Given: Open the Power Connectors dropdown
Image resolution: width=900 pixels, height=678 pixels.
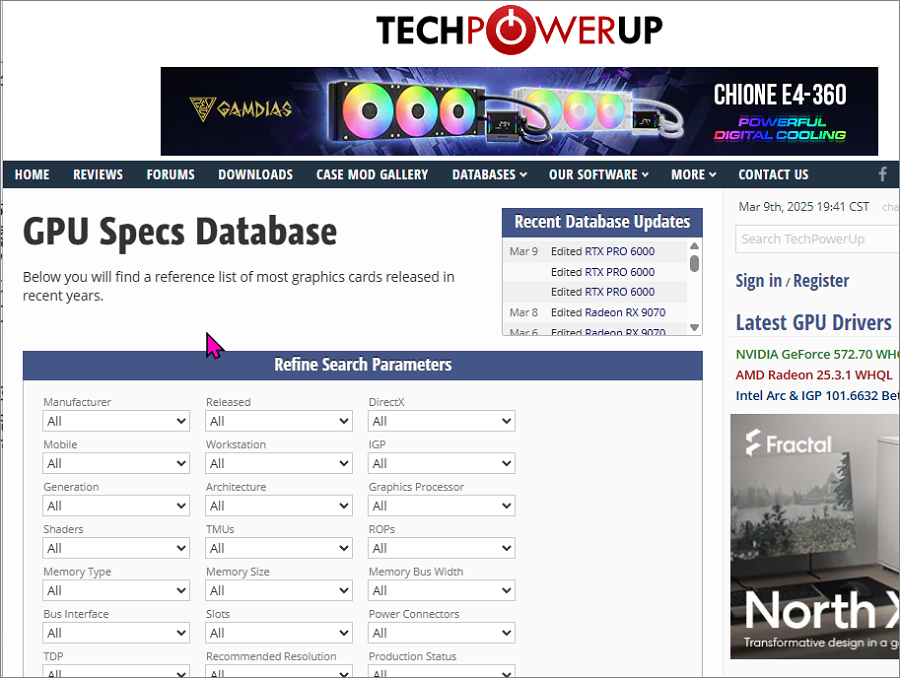Looking at the screenshot, I should coord(441,633).
